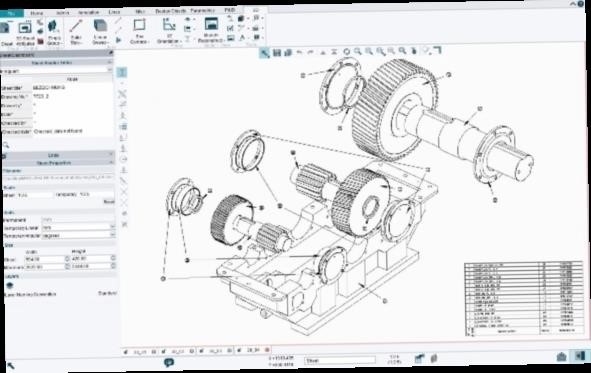
Task: Open the blue File tab
Action: pyautogui.click(x=11, y=13)
